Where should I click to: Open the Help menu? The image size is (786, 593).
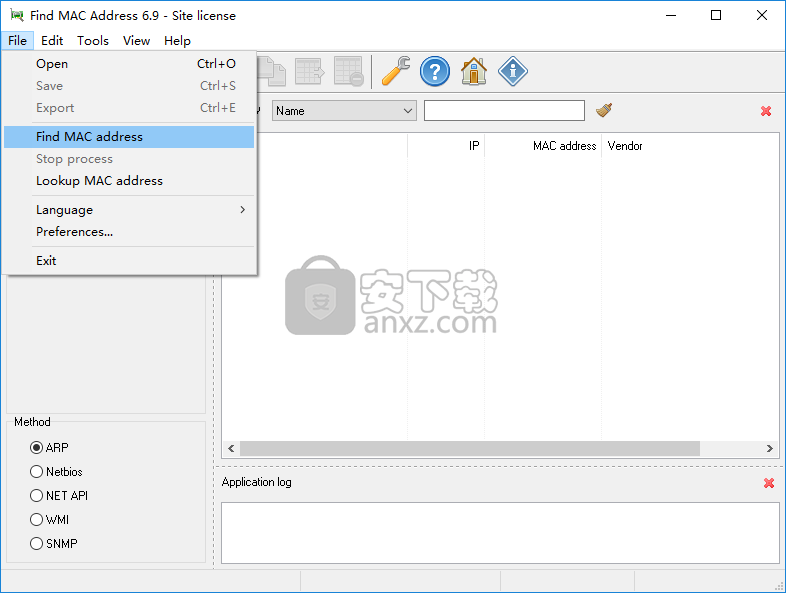[177, 41]
